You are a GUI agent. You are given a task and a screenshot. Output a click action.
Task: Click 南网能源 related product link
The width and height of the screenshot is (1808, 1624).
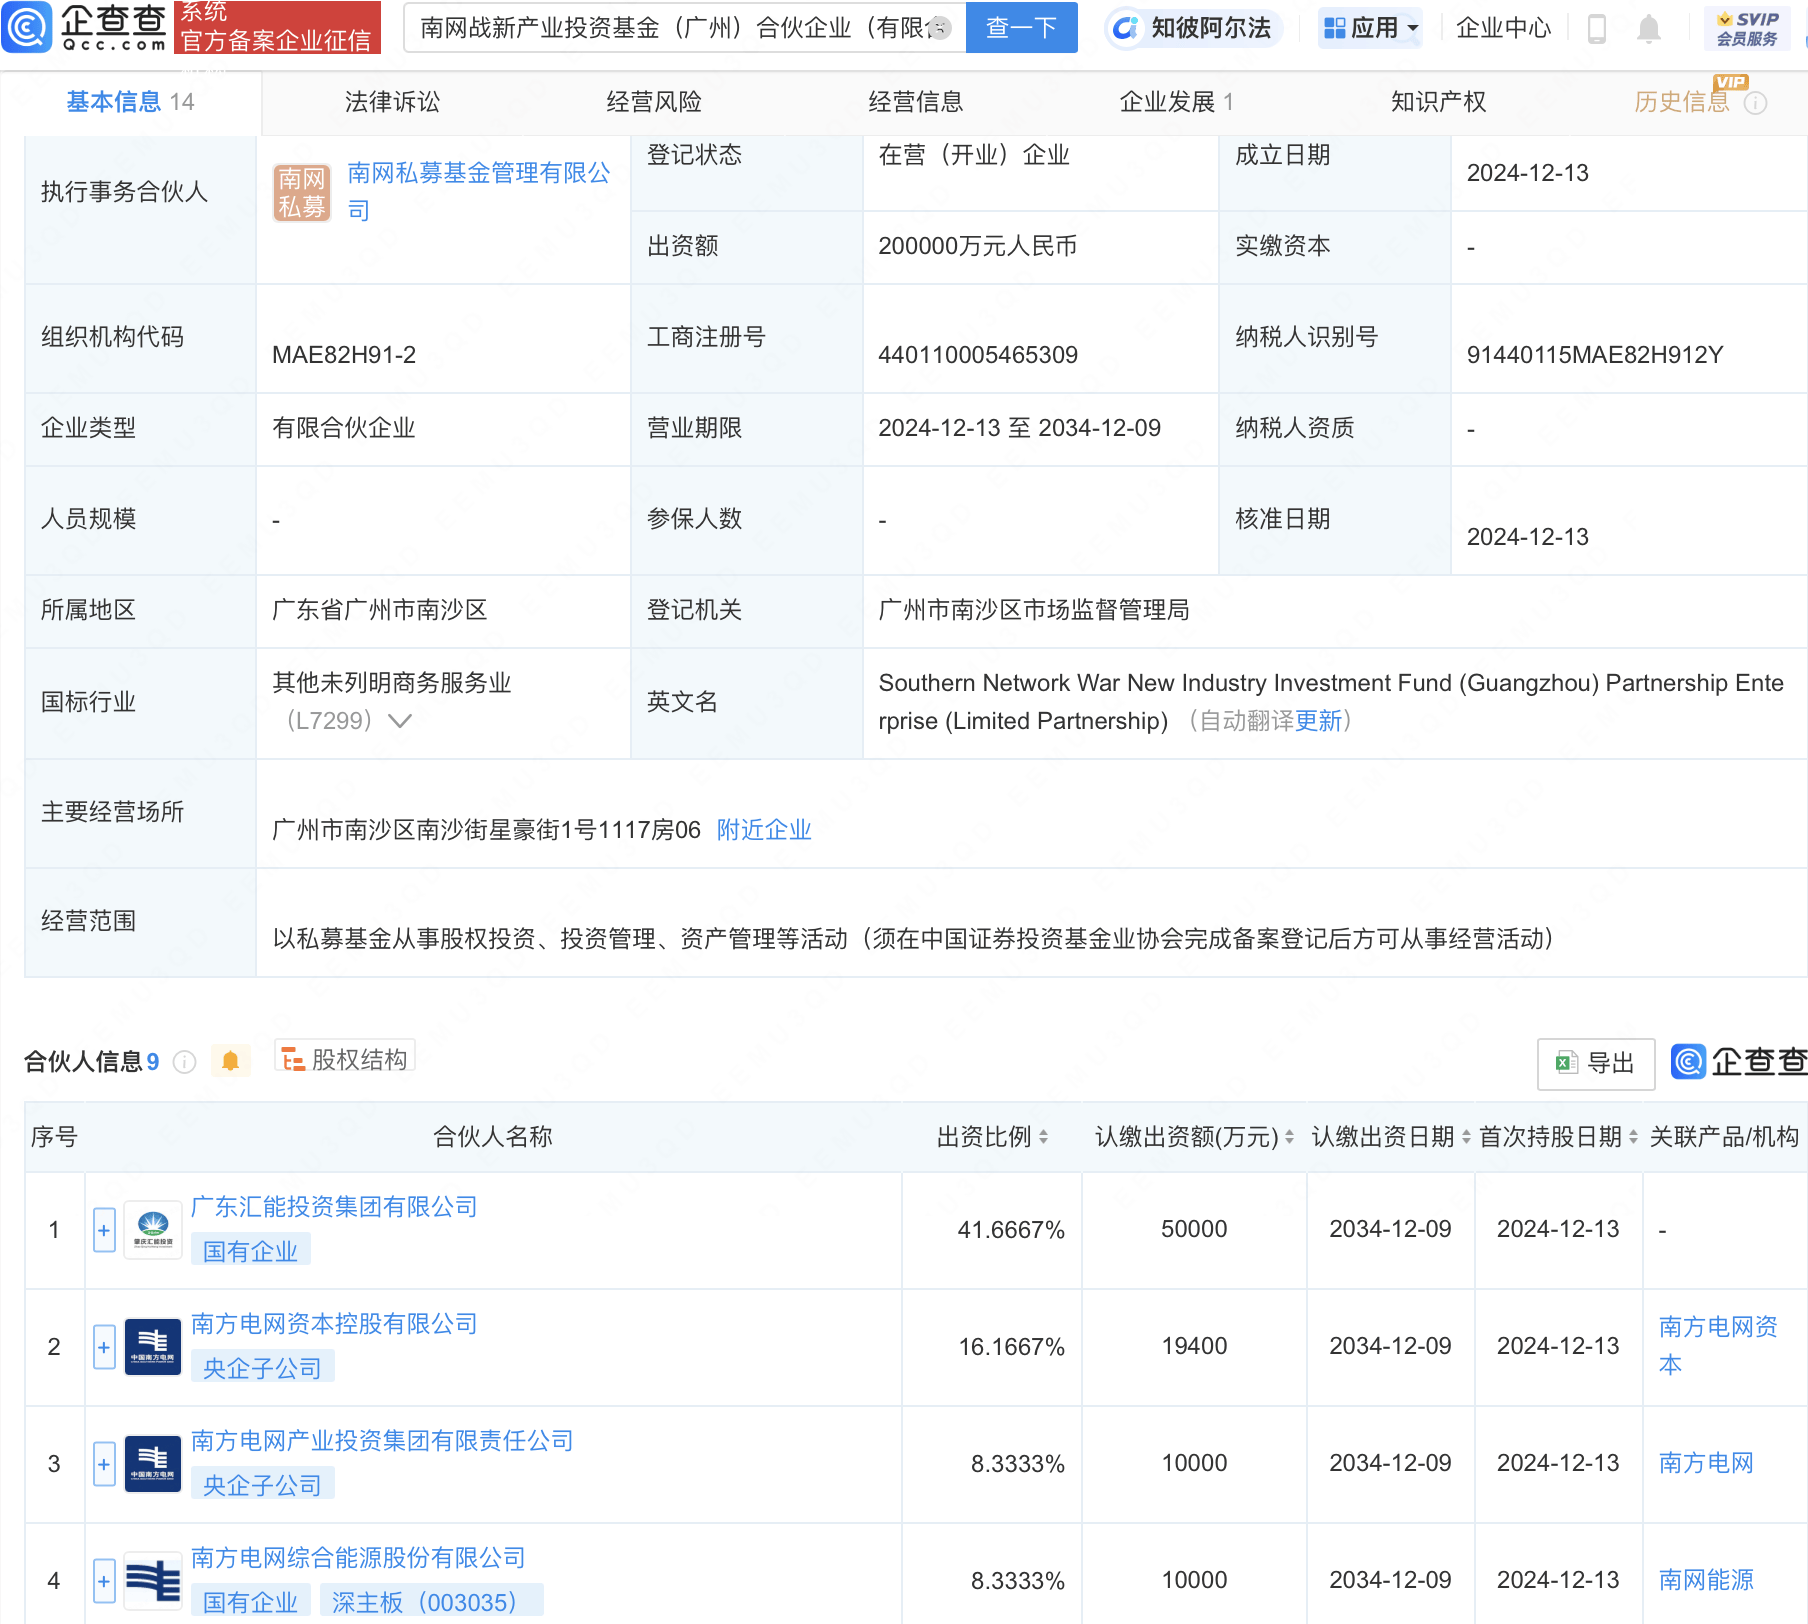pyautogui.click(x=1706, y=1580)
